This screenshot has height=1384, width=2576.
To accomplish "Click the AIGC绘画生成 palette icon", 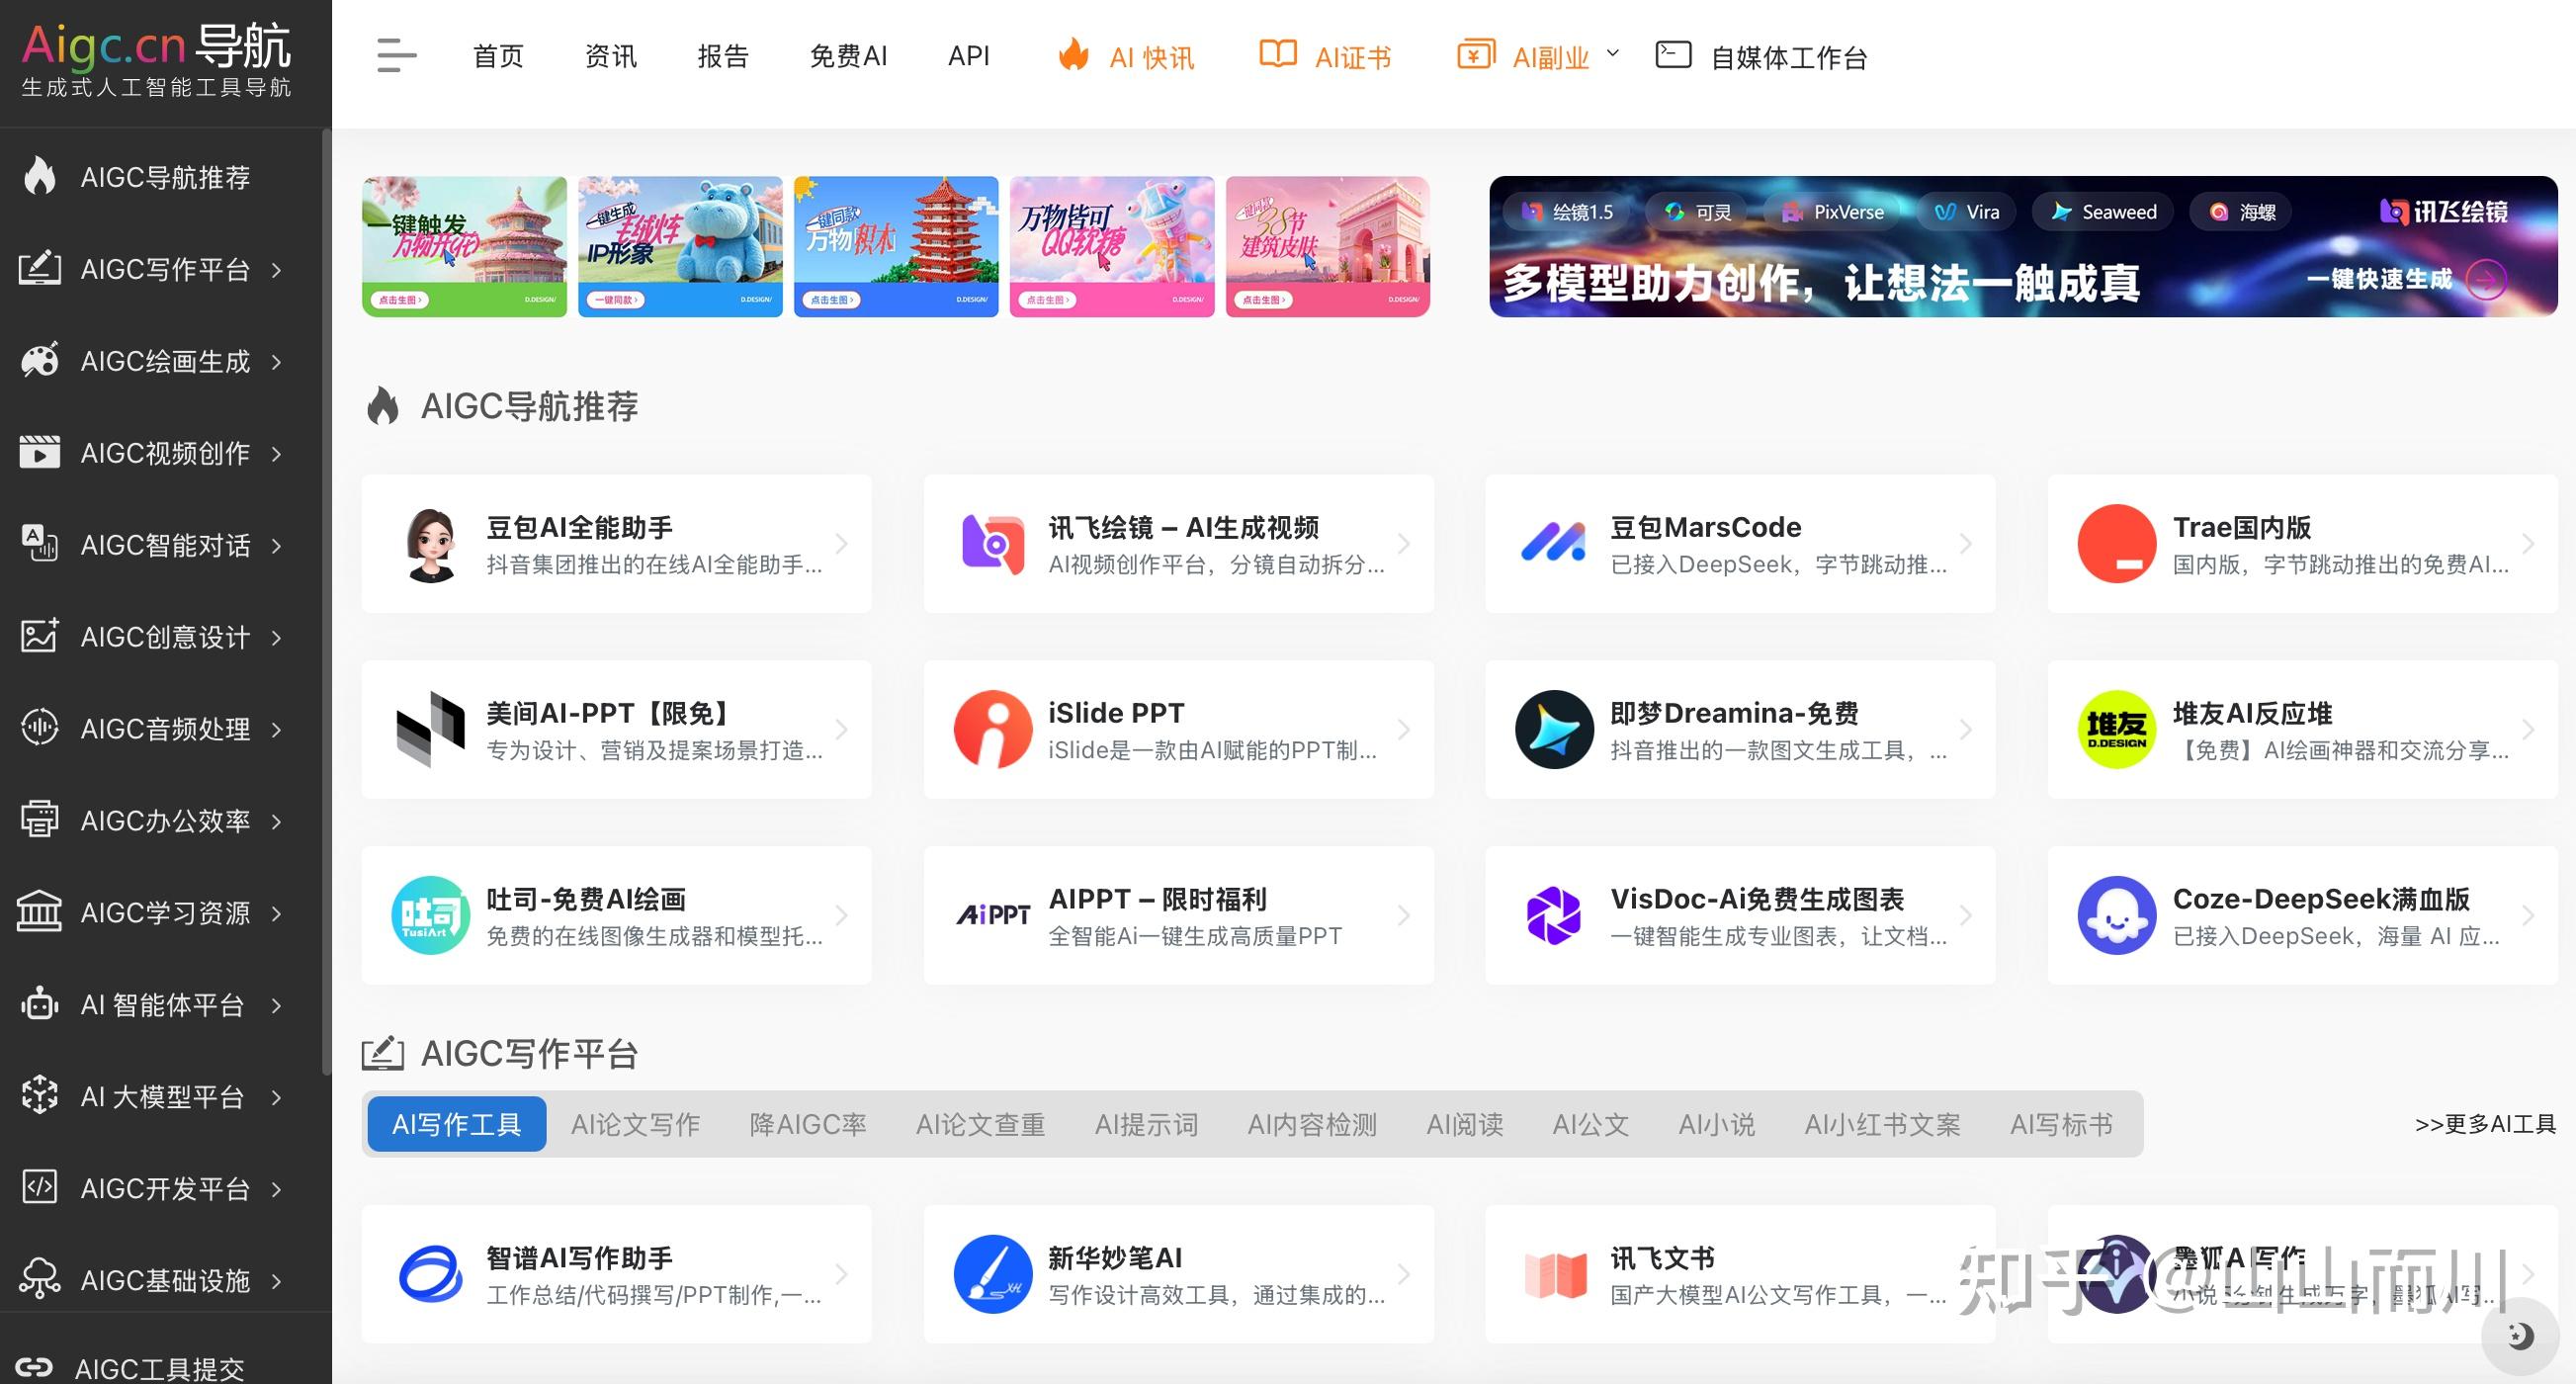I will pyautogui.click(x=40, y=360).
